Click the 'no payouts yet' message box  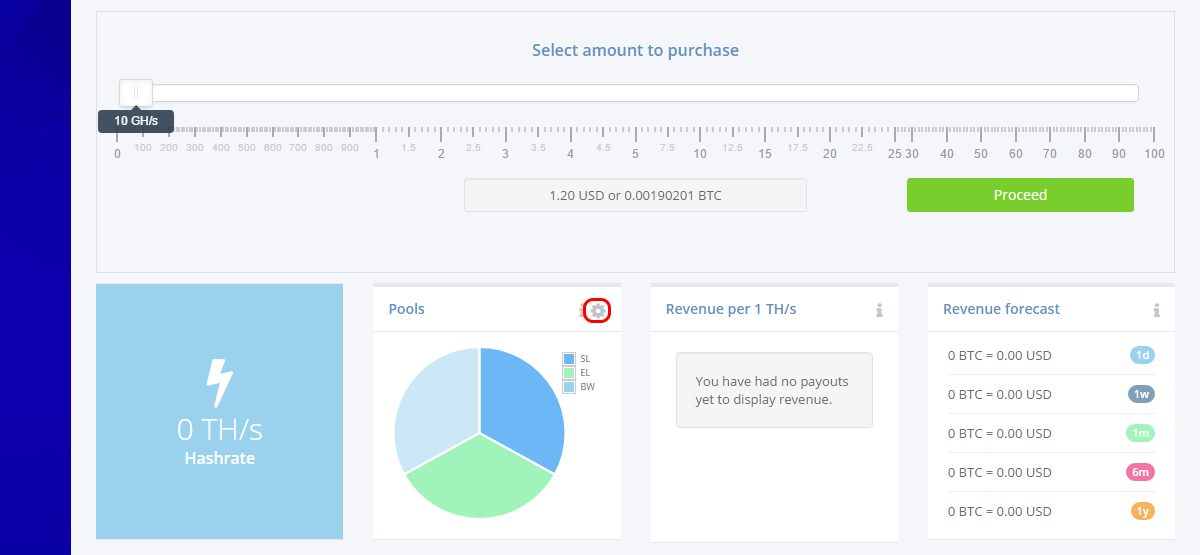pos(774,390)
